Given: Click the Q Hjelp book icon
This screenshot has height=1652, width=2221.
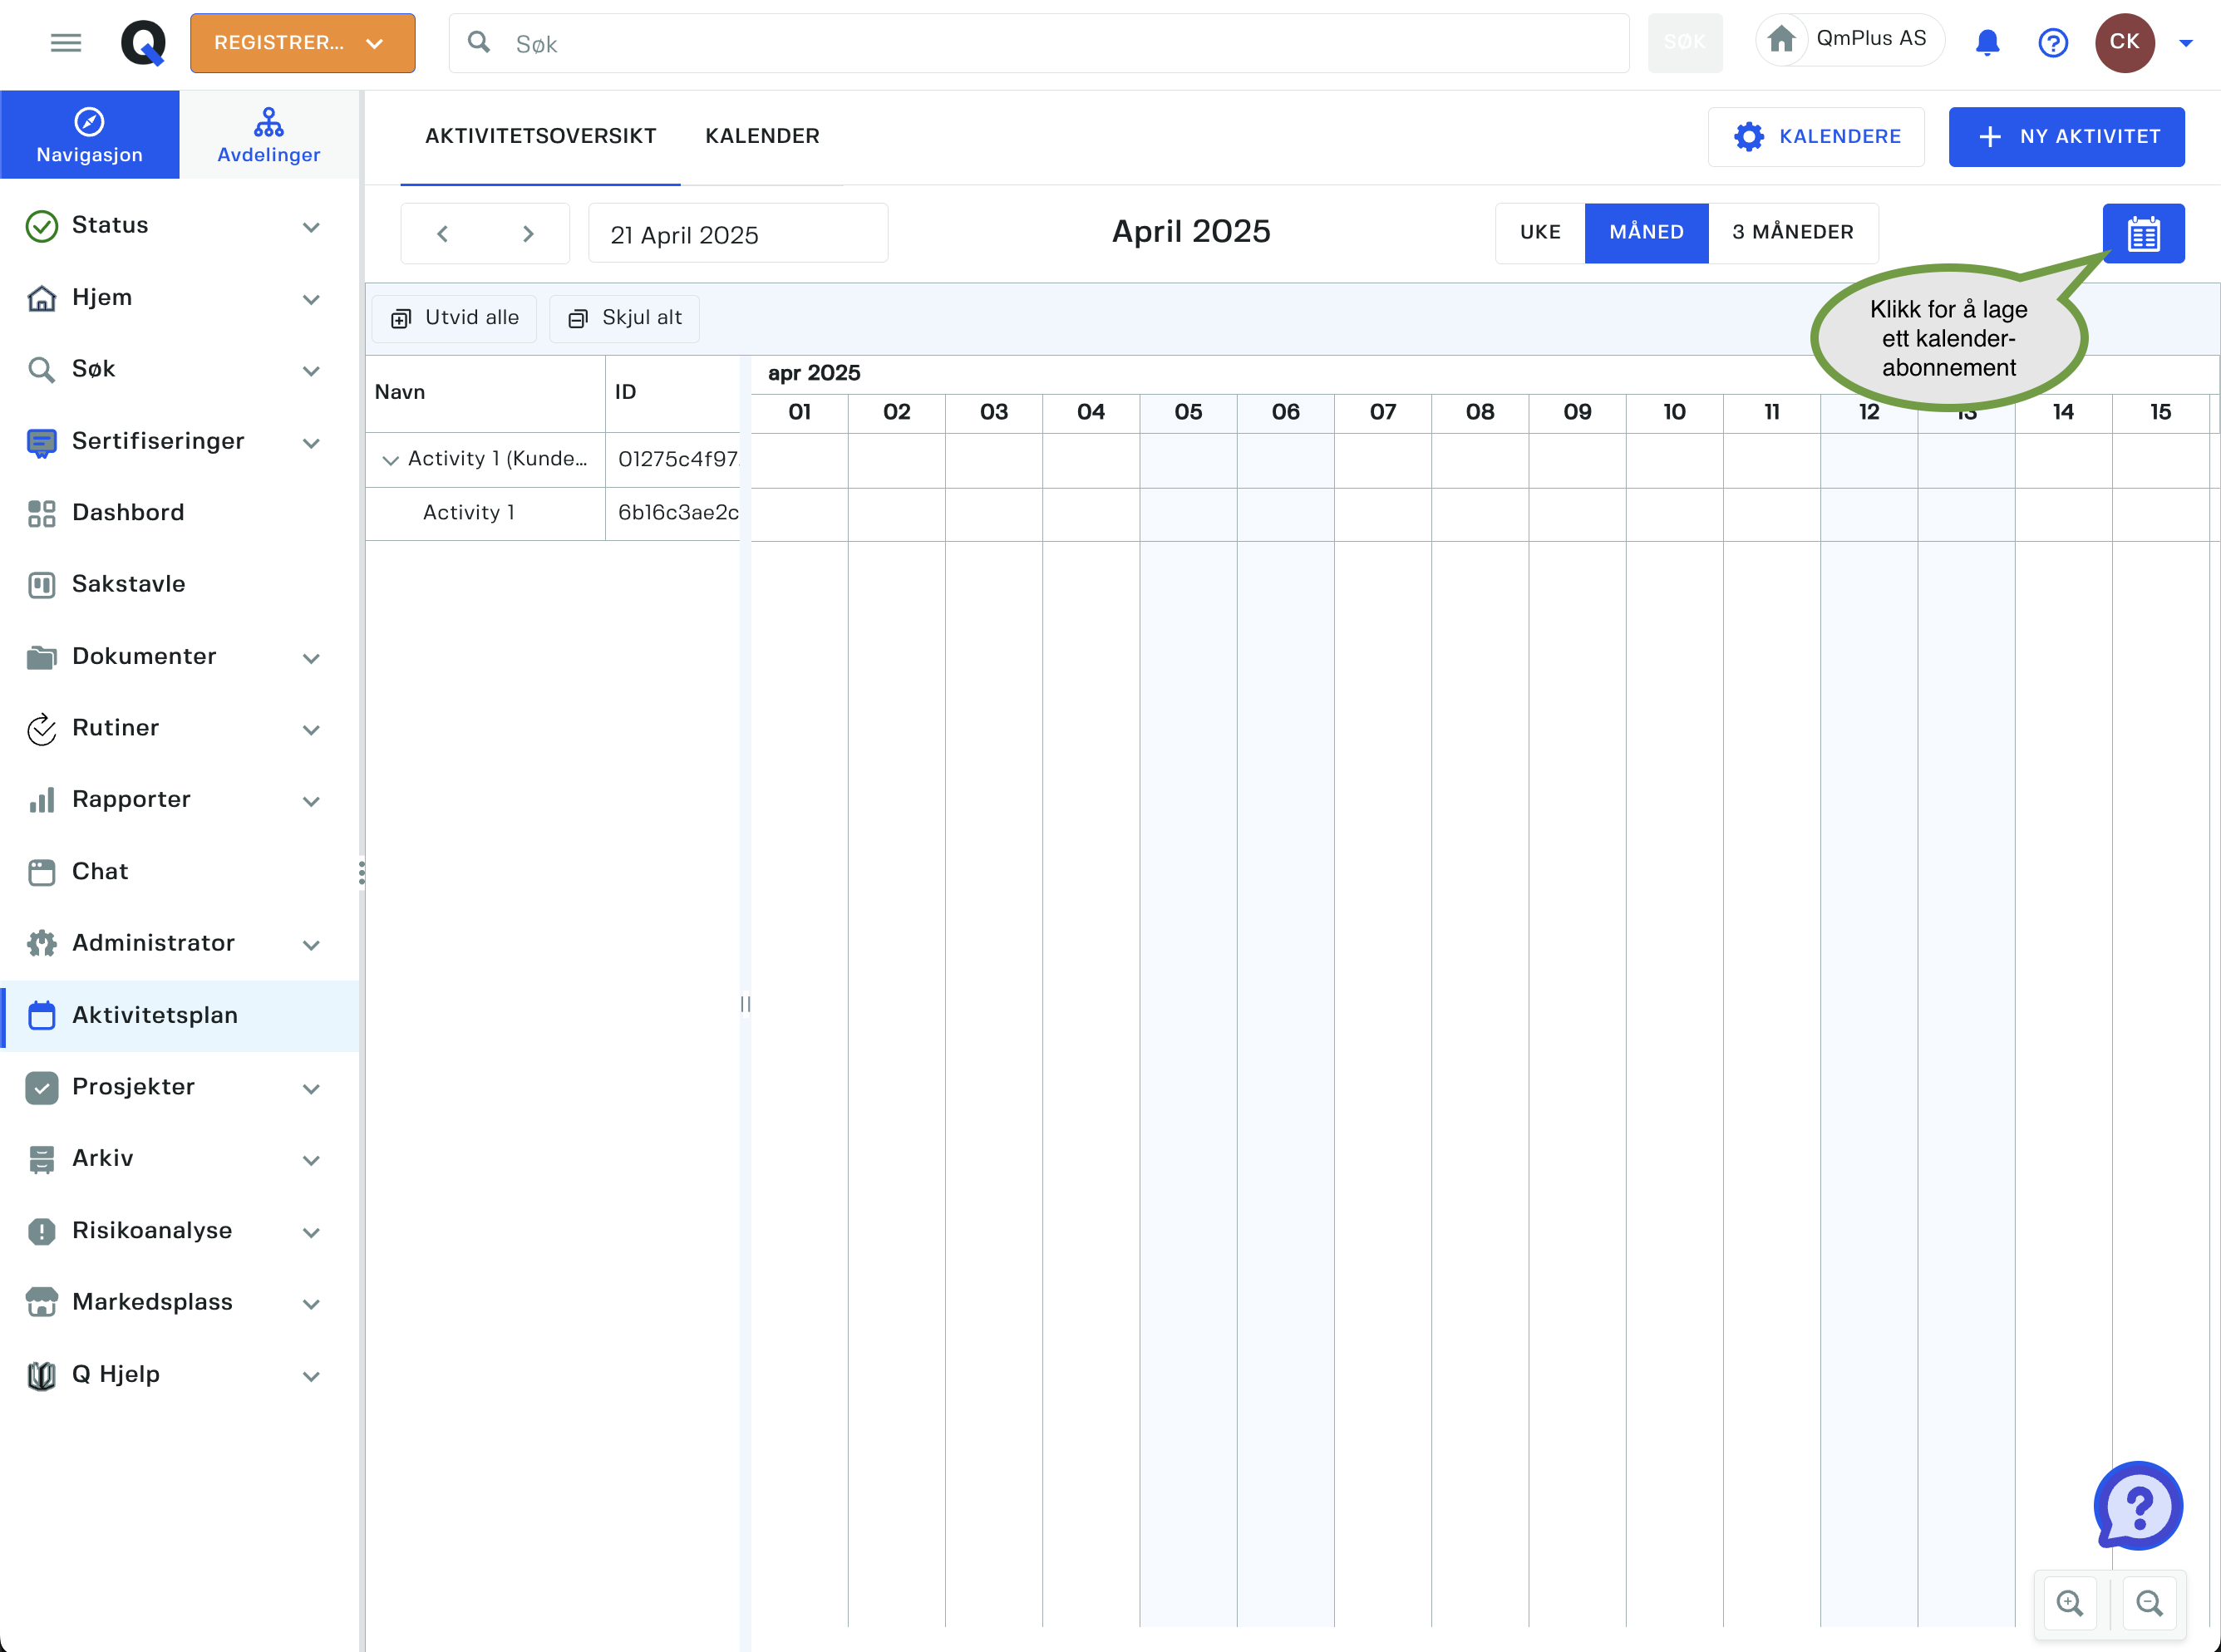Looking at the screenshot, I should (41, 1375).
